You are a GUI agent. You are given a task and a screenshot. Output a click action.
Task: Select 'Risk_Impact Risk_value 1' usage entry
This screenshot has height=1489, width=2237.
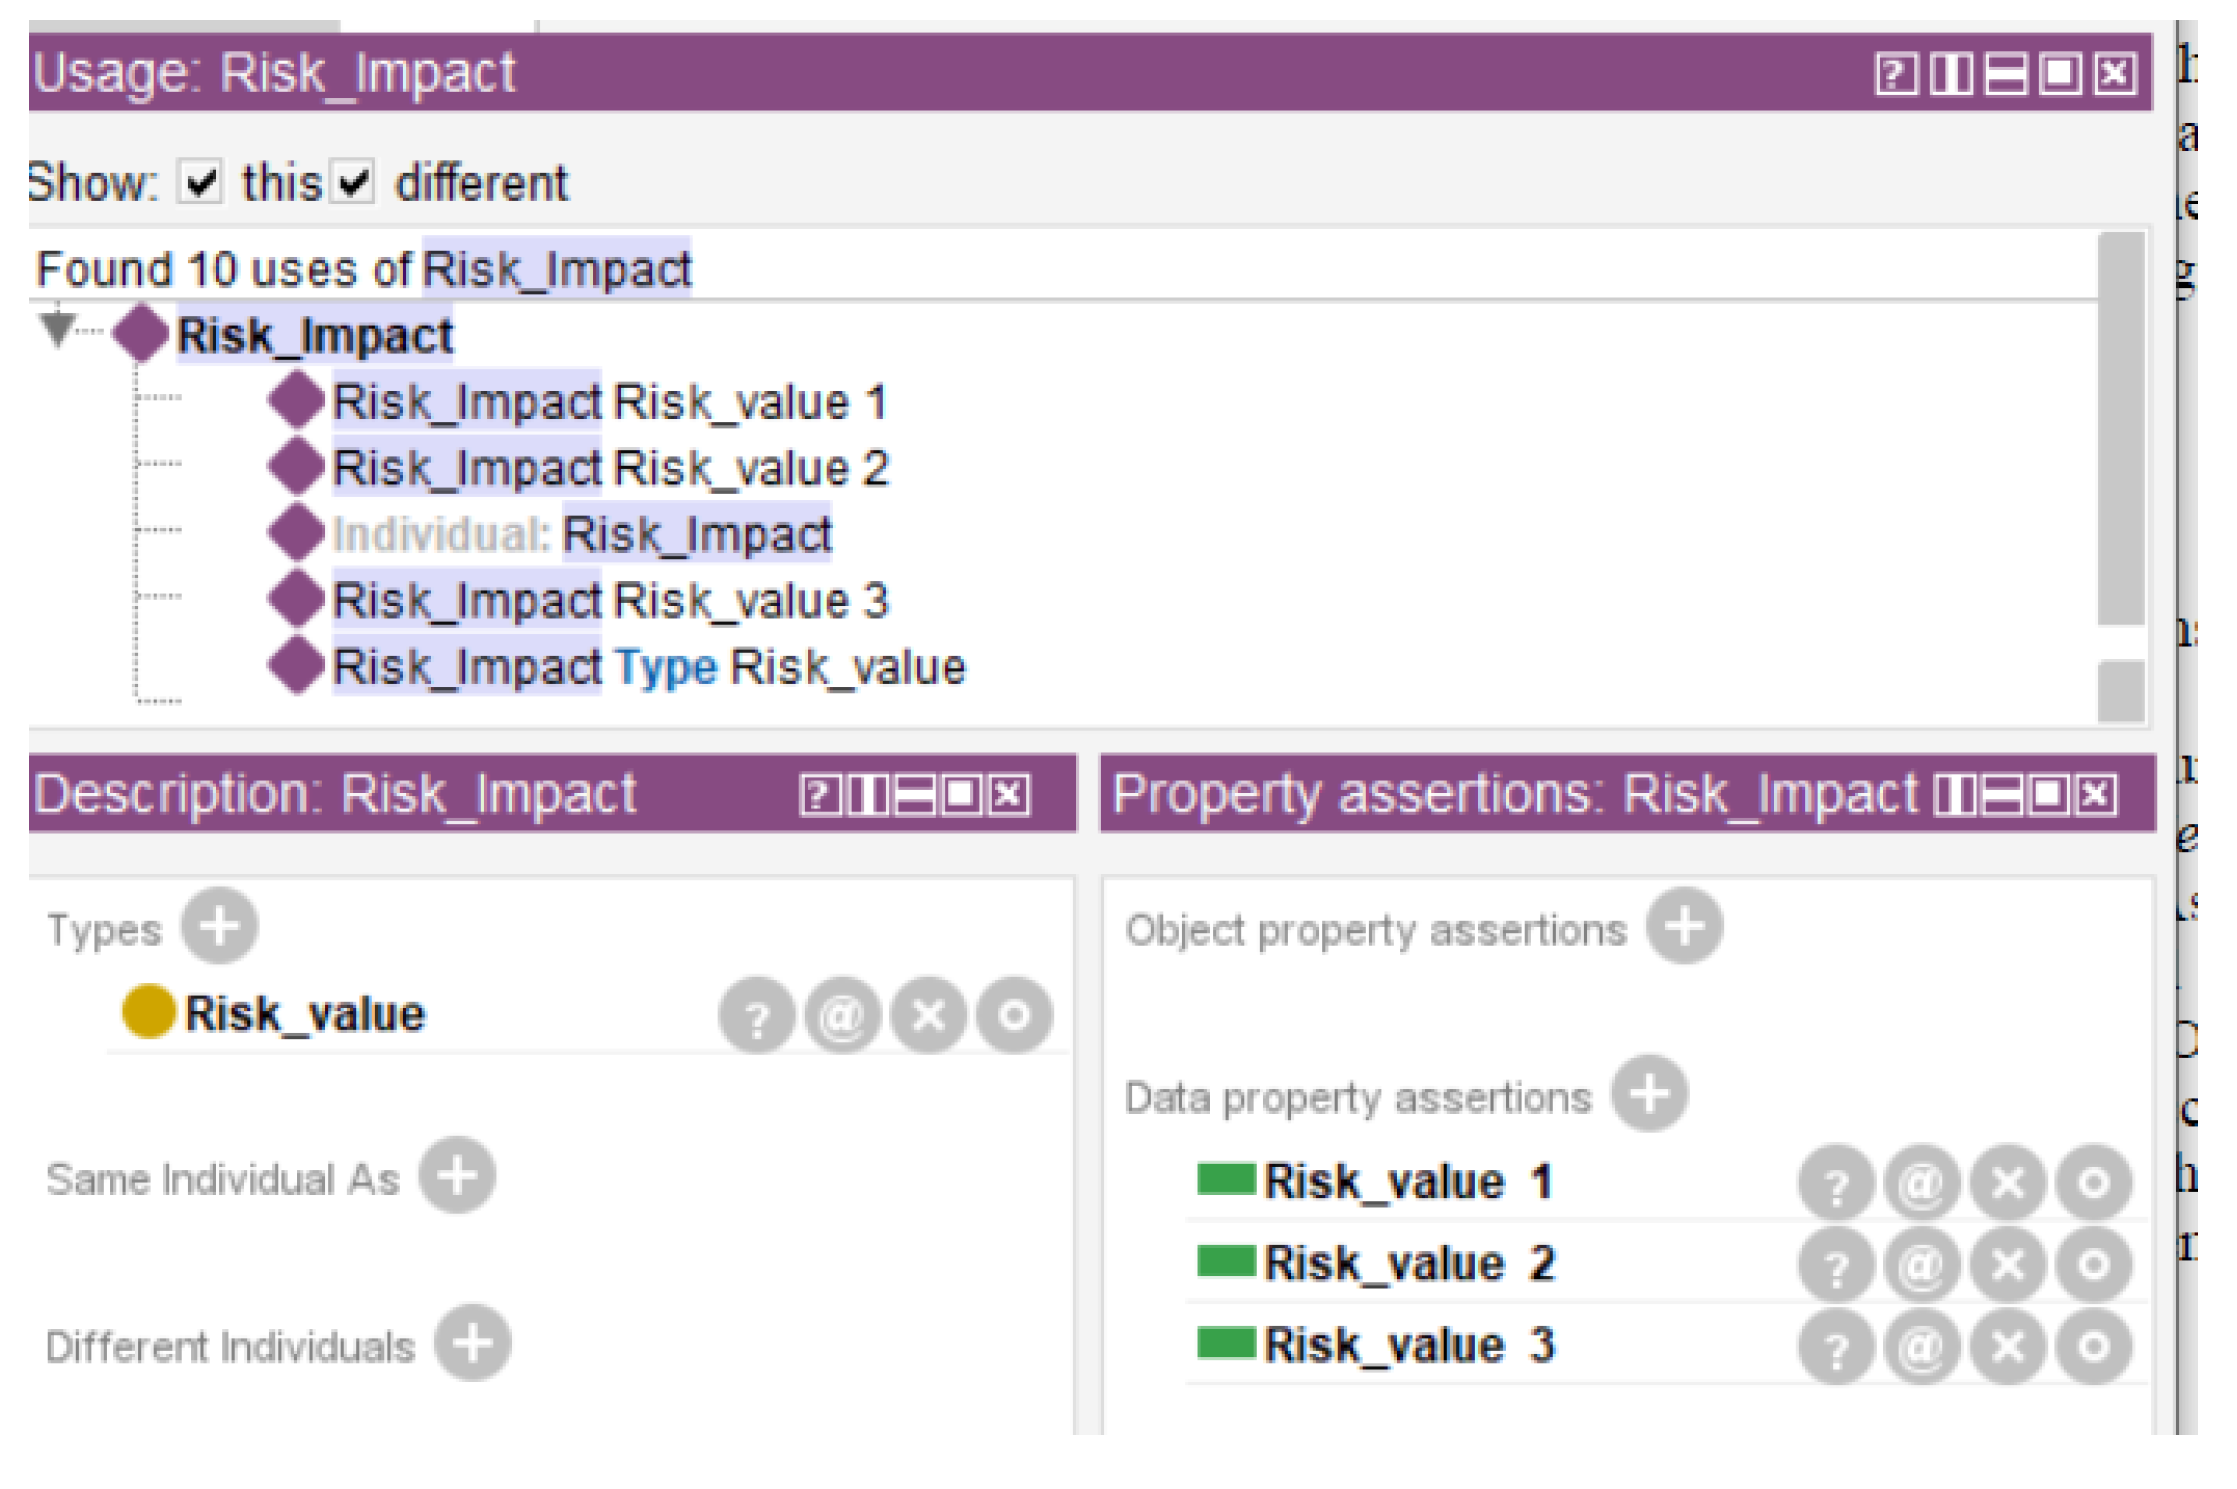point(610,402)
